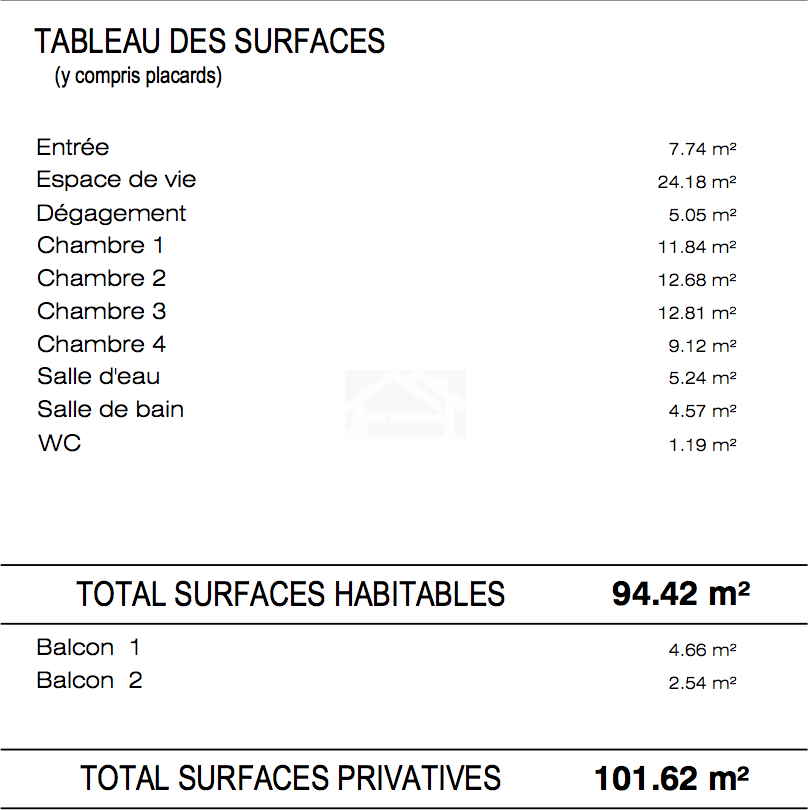
Task: Click the TABLEAU DES SURFACES title
Action: tap(210, 41)
